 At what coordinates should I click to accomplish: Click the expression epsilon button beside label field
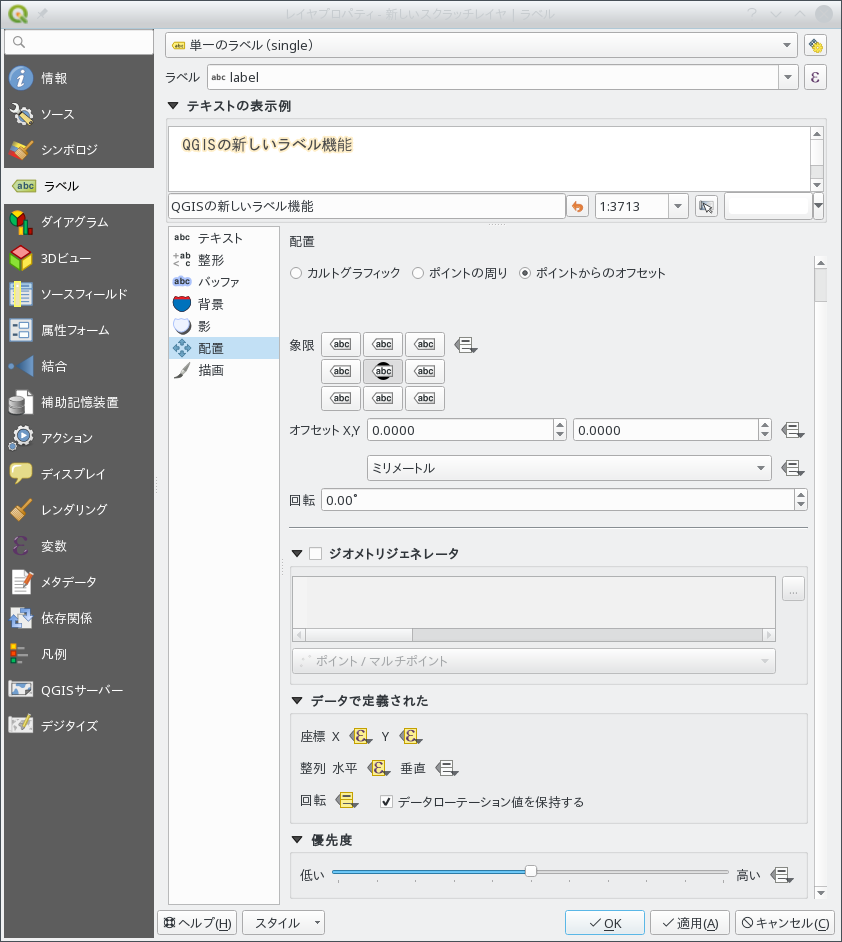pyautogui.click(x=815, y=77)
